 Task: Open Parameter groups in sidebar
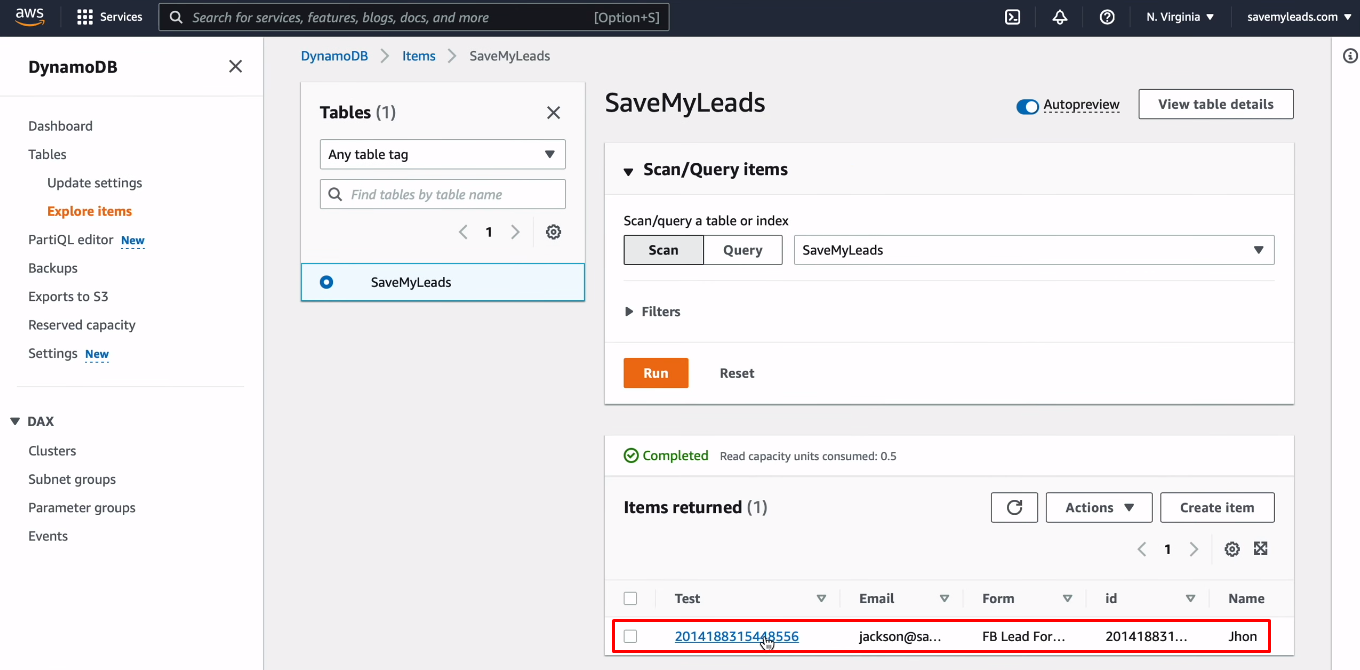pos(82,508)
